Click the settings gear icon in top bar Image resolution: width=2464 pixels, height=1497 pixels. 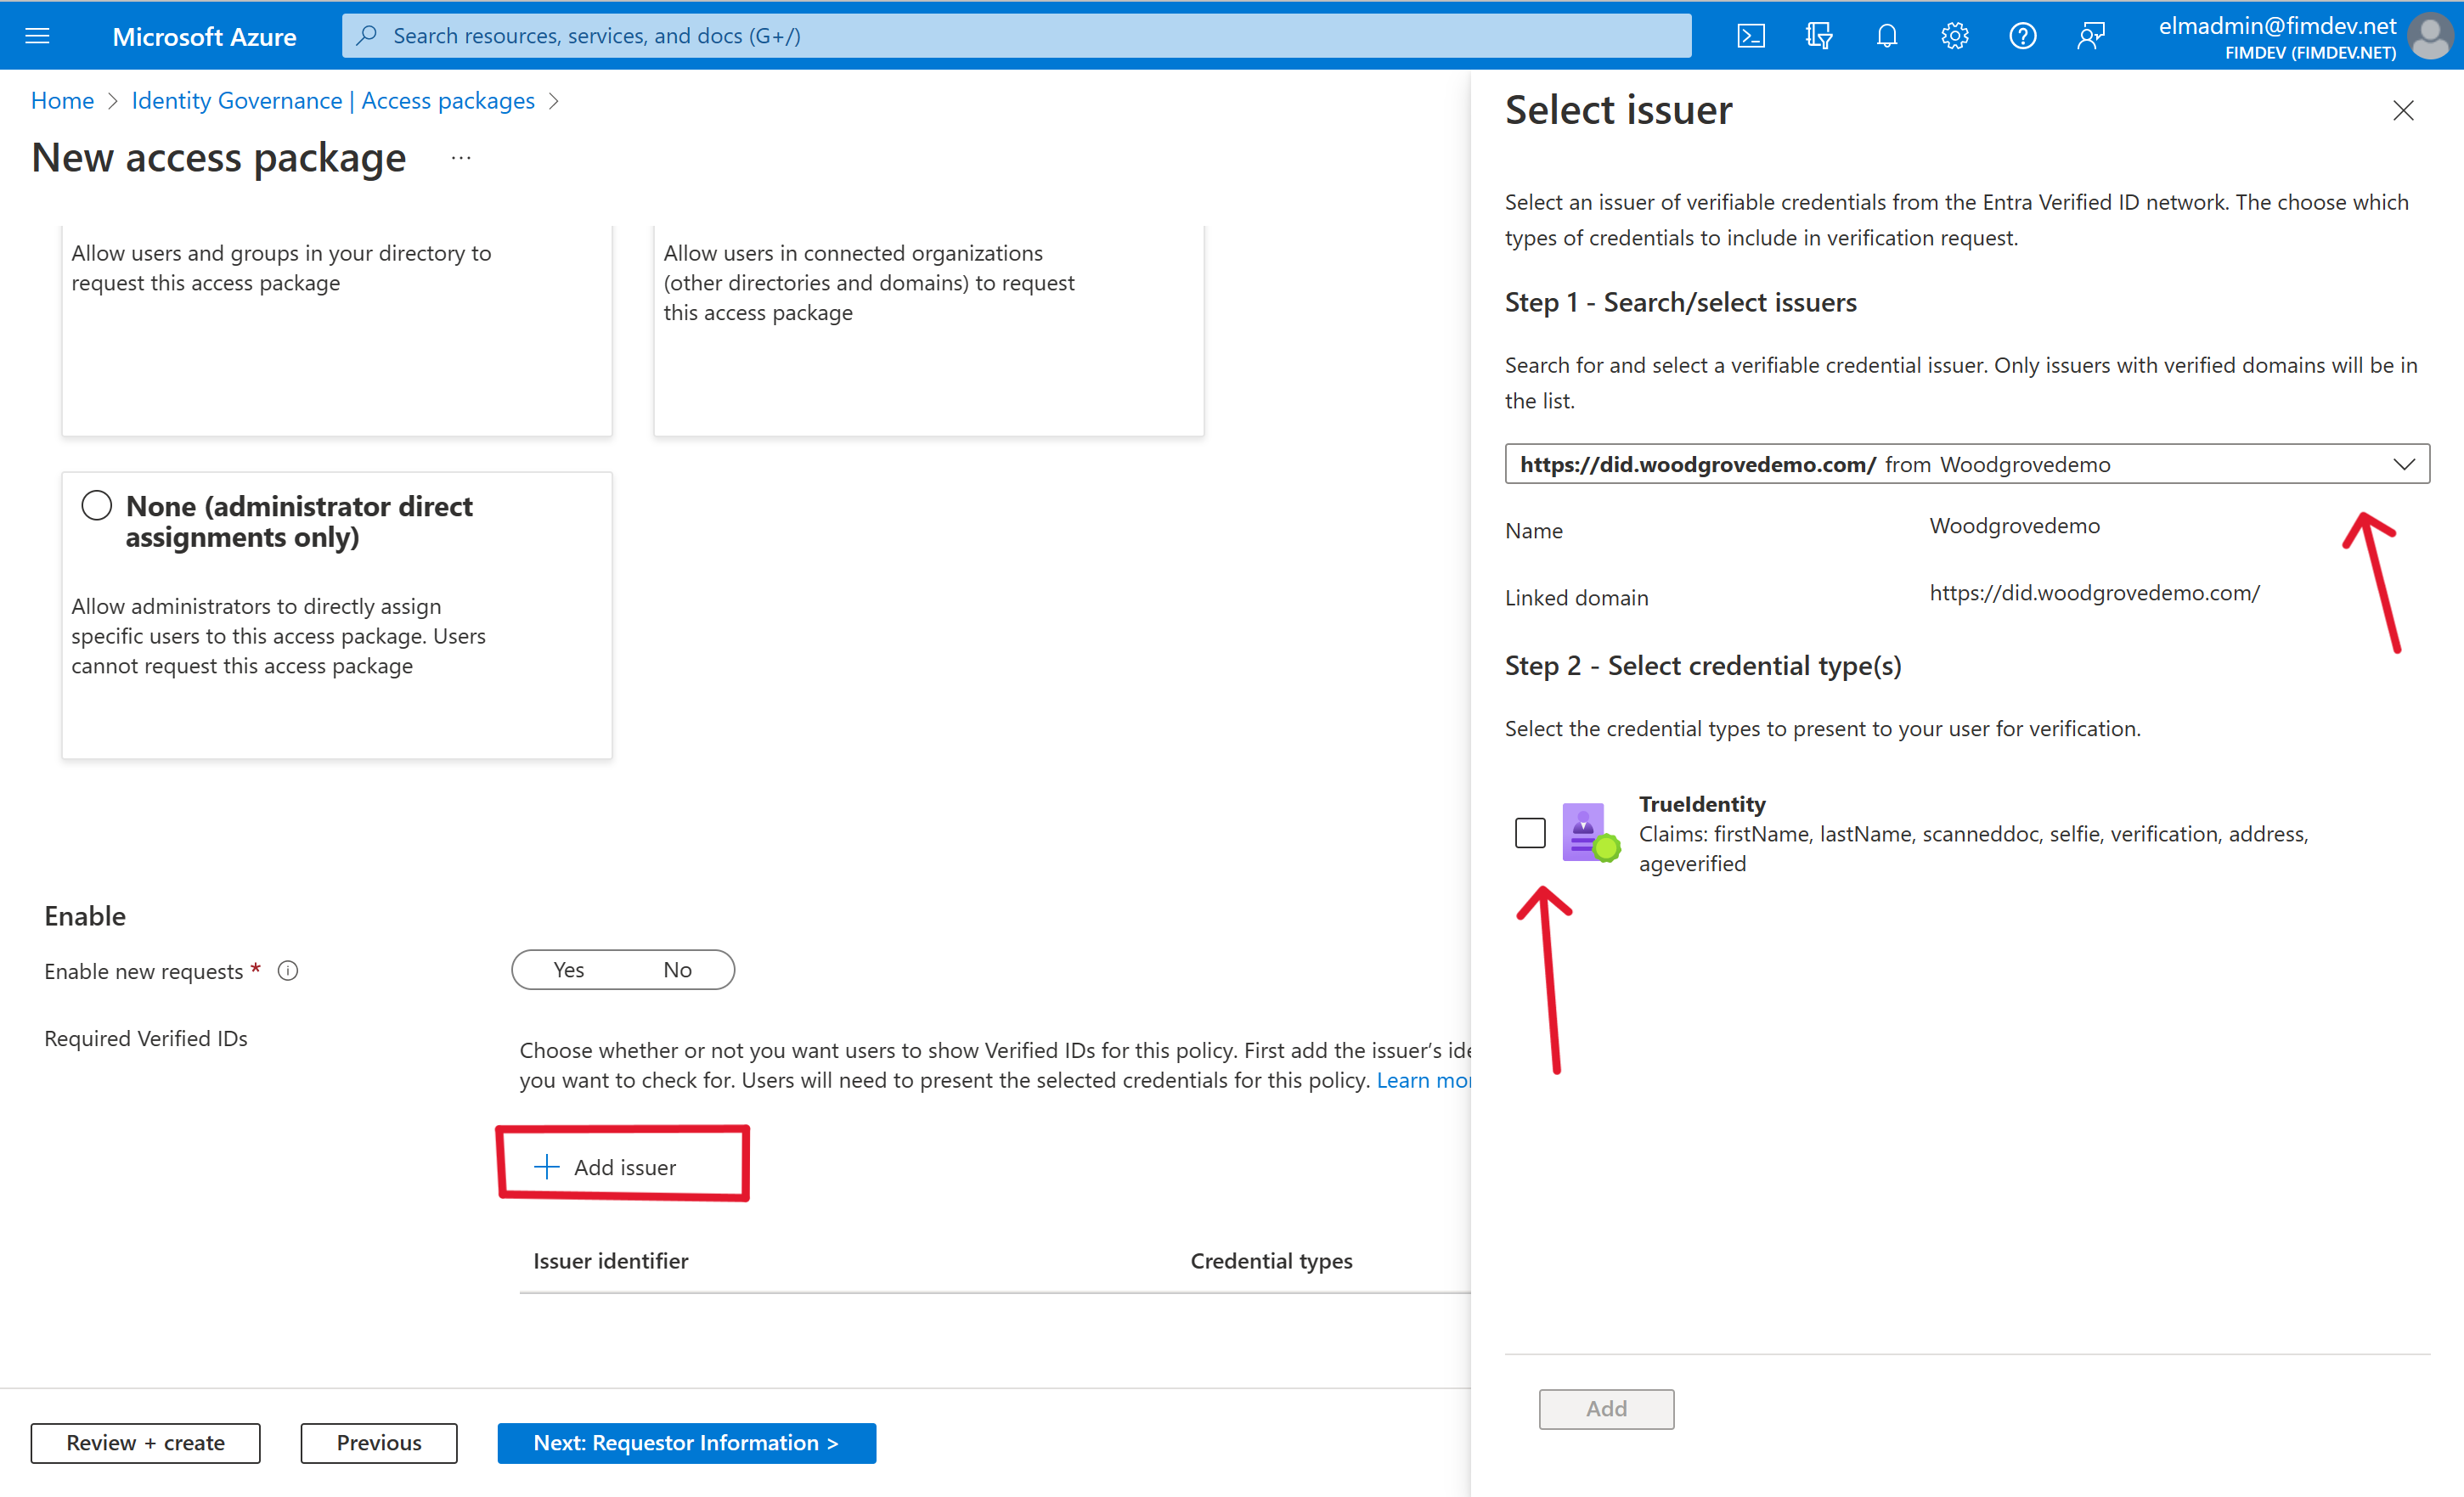tap(1954, 35)
